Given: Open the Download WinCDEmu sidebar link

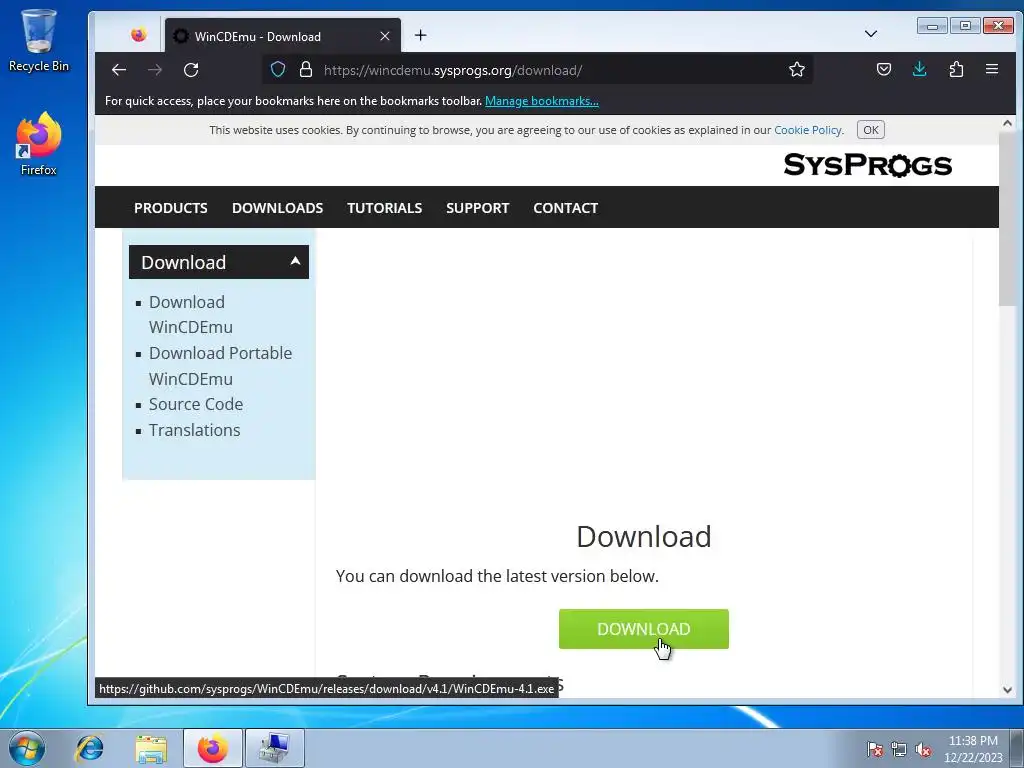Looking at the screenshot, I should [190, 315].
